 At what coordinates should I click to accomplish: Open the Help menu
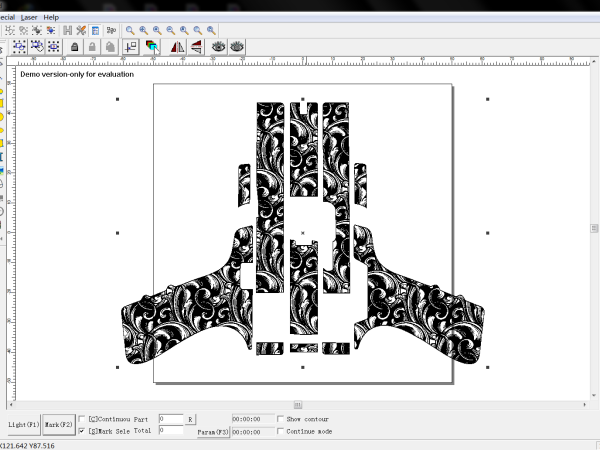(x=51, y=17)
